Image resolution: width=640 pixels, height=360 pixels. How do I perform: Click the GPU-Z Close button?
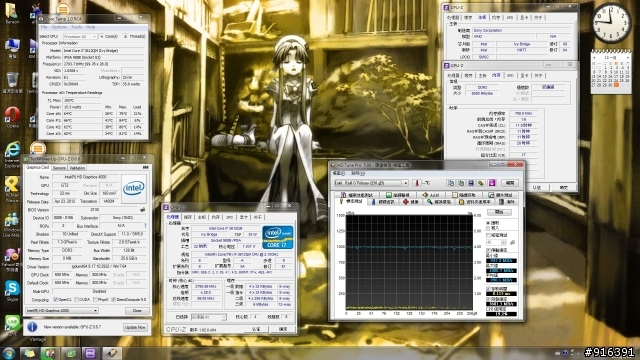pos(137,311)
